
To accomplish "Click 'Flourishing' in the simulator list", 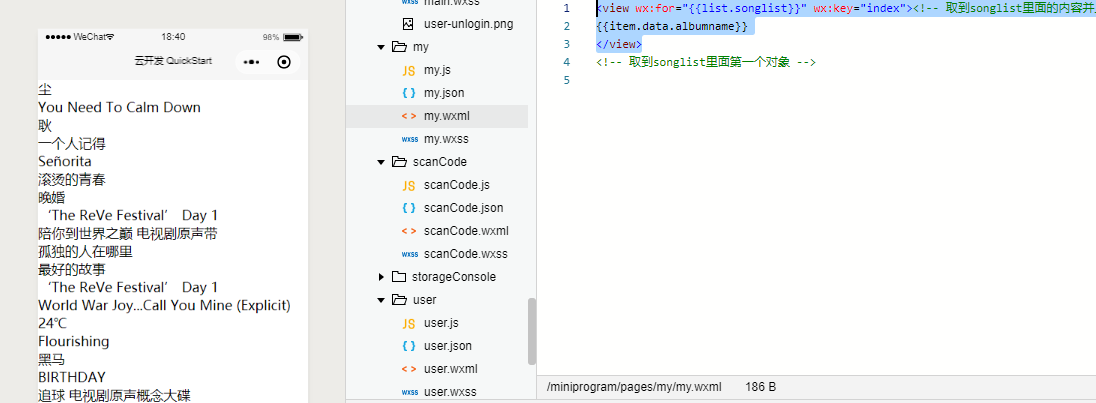I will coord(74,342).
